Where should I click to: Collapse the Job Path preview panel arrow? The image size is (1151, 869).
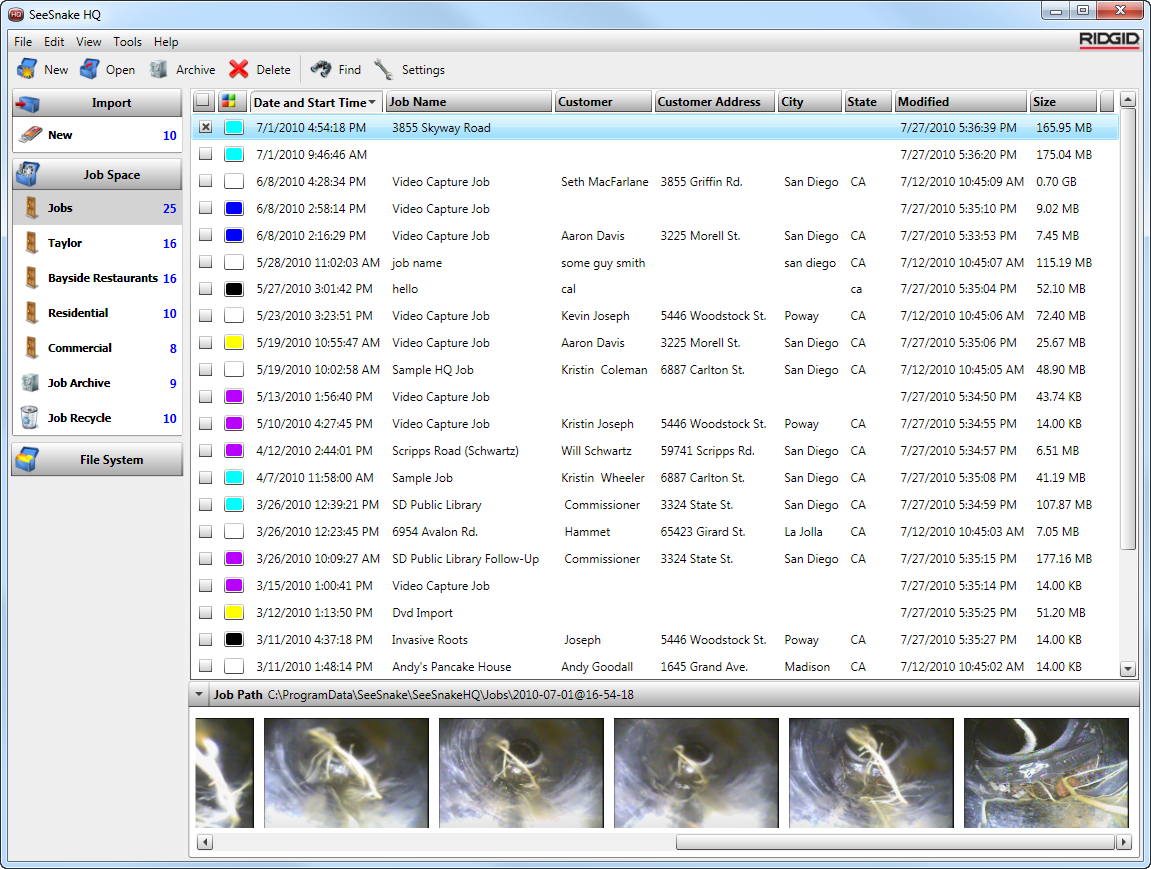(x=199, y=694)
